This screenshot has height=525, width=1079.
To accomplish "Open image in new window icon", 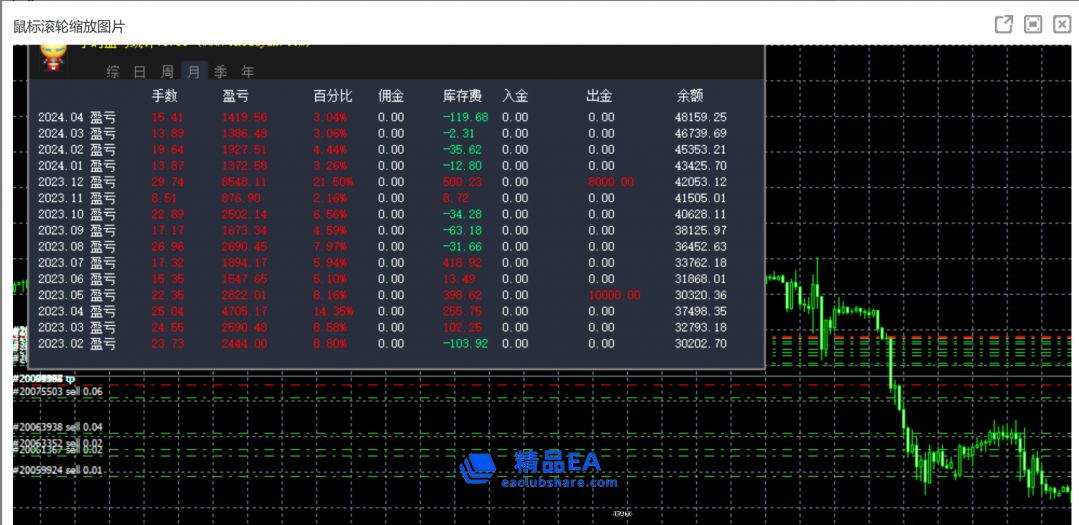I will coord(1003,25).
